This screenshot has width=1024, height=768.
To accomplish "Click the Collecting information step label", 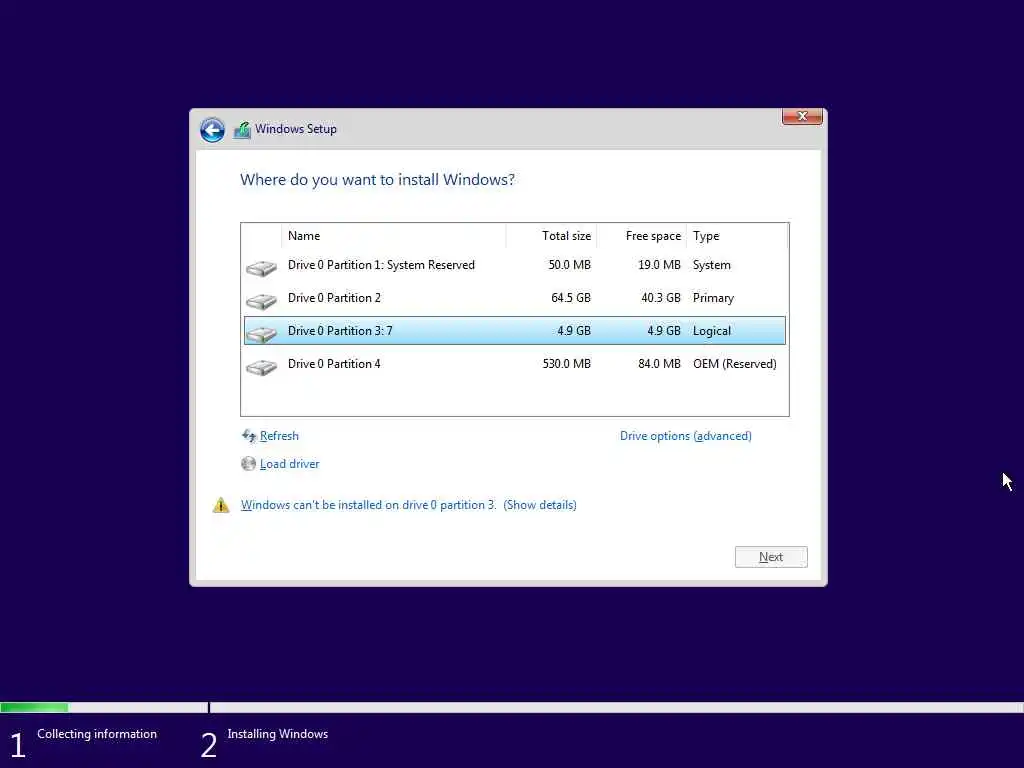I will [x=97, y=734].
